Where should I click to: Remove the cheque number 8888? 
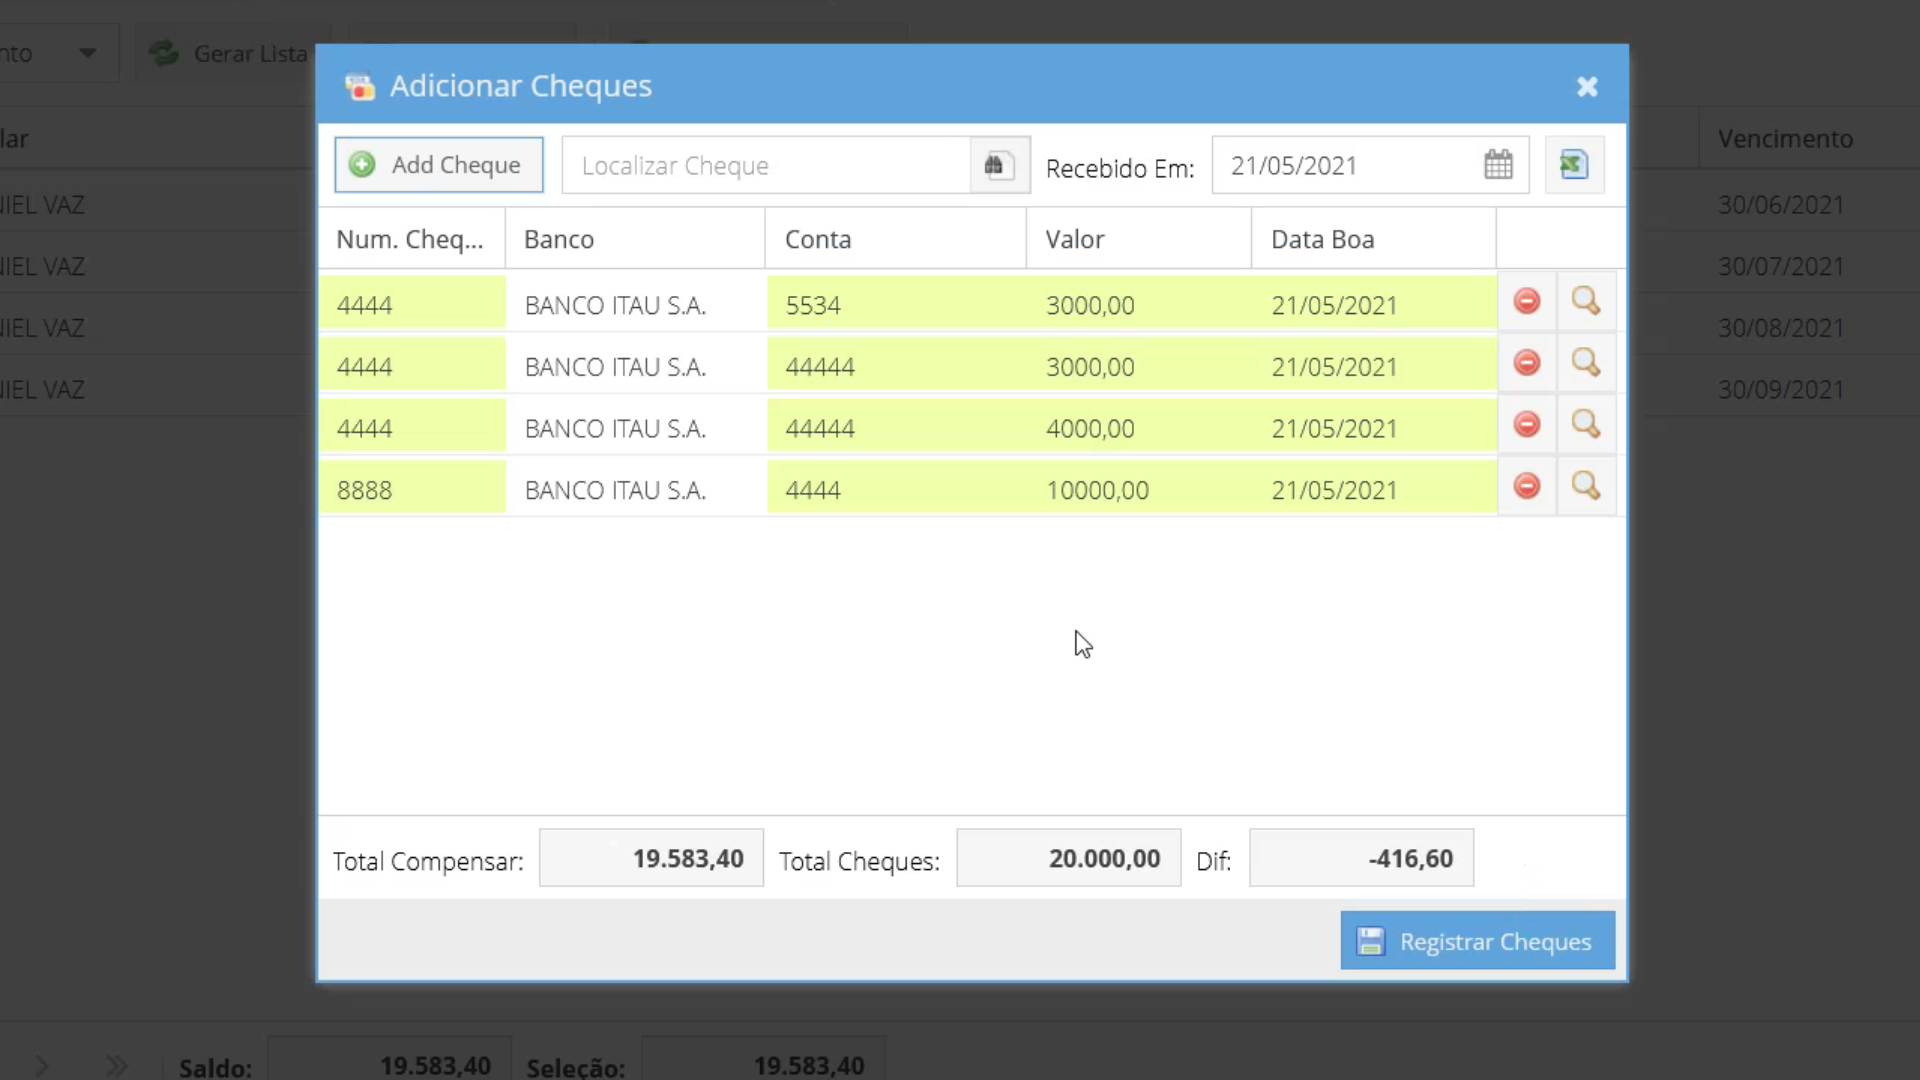tap(1527, 487)
